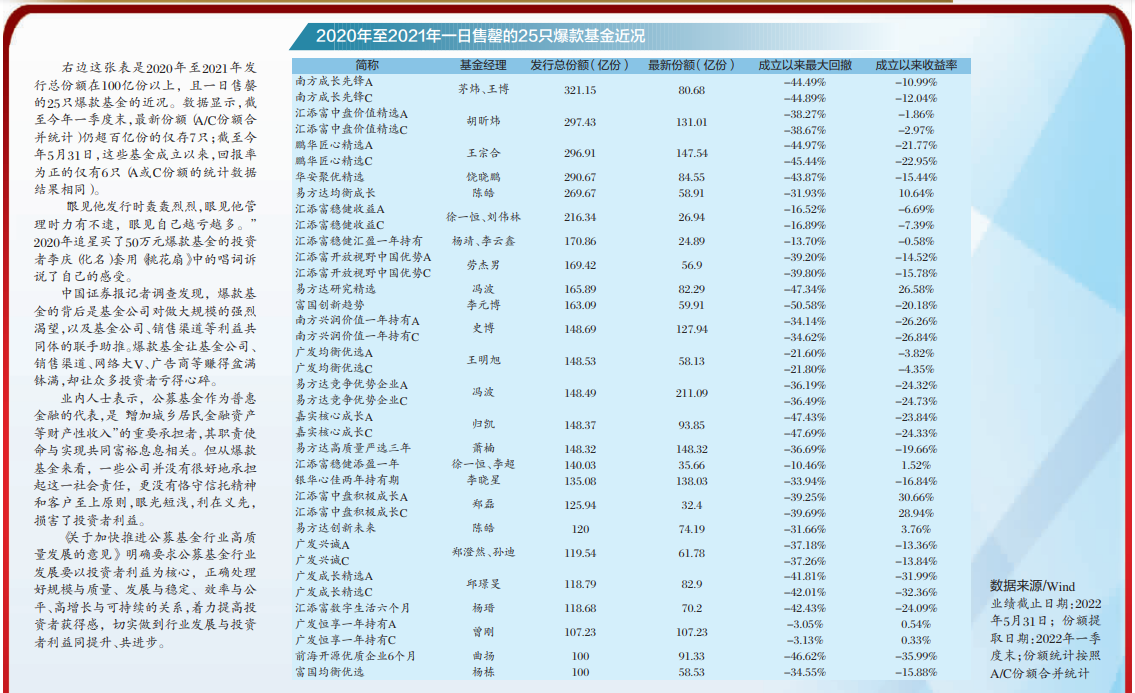Select latest shares value 131.01
The width and height of the screenshot is (1135, 693).
click(x=691, y=122)
